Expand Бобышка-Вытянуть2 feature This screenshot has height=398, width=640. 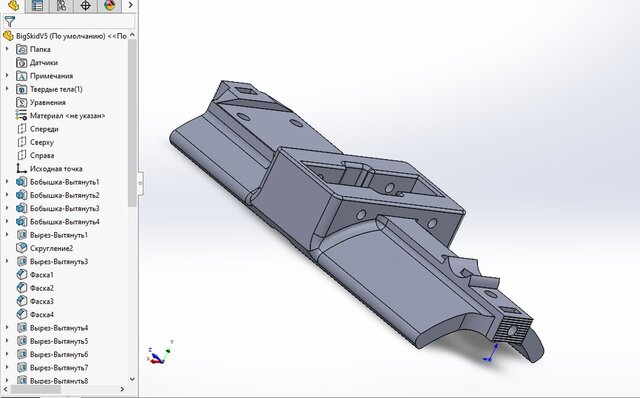click(7, 195)
